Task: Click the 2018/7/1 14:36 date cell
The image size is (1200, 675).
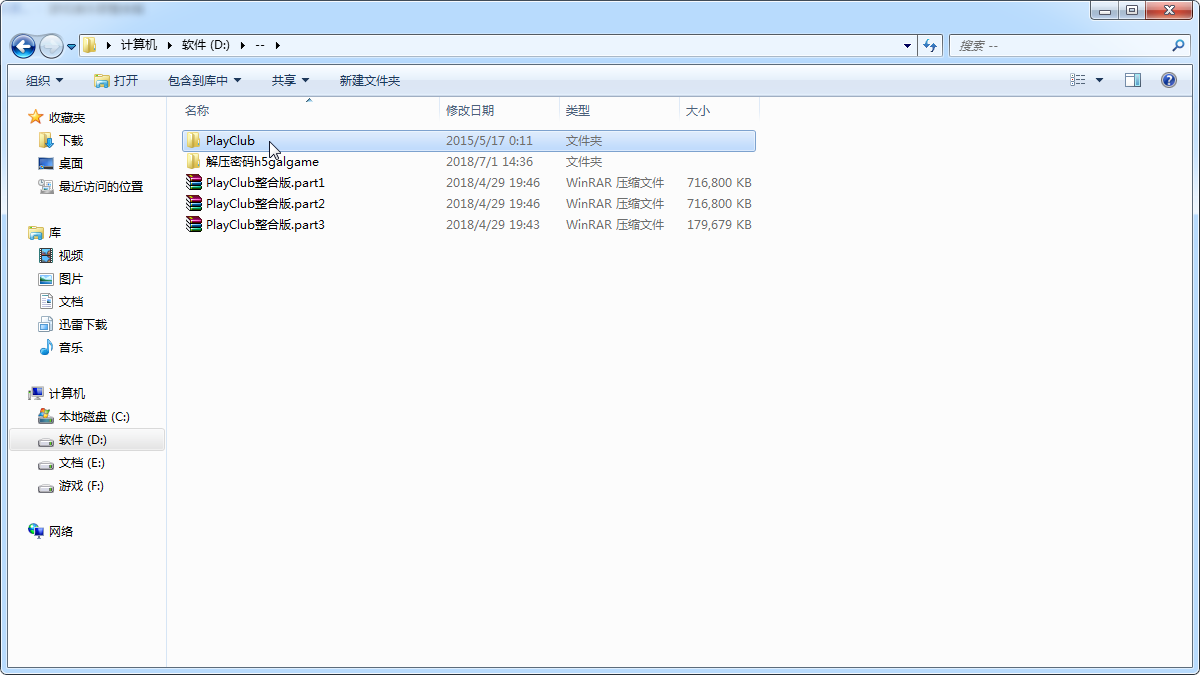Action: (489, 162)
